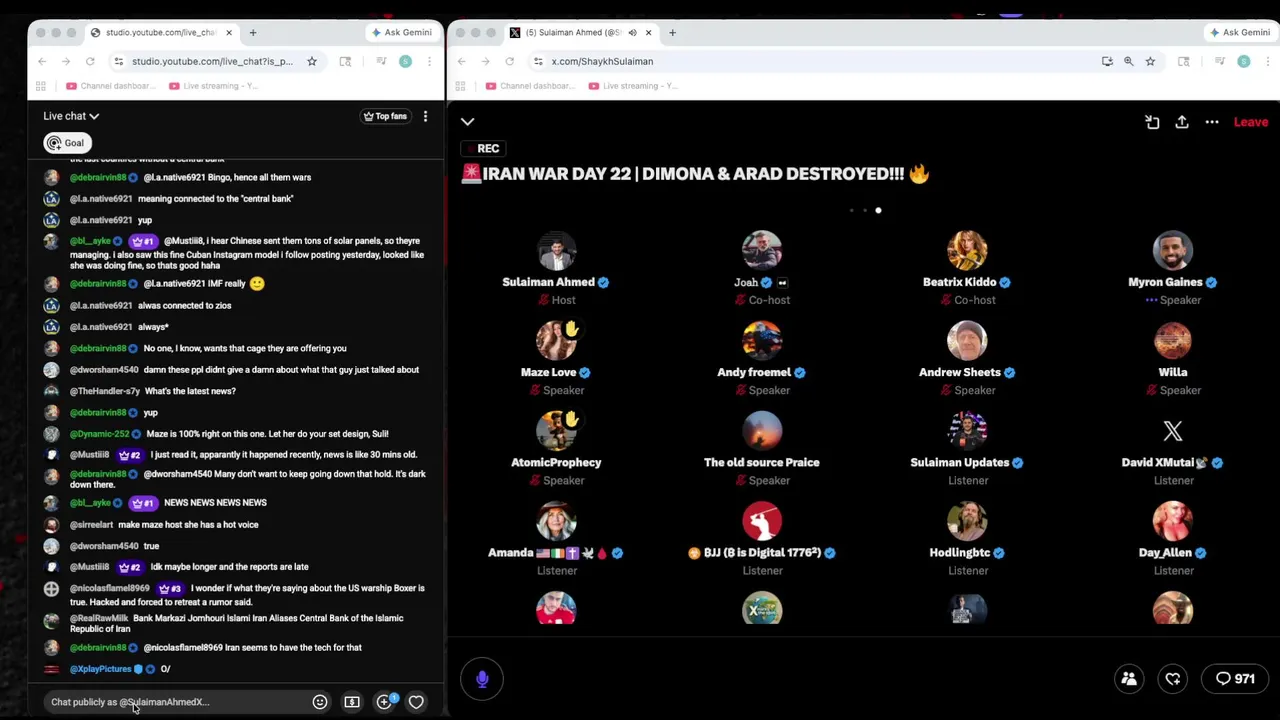Screen dimensions: 1280x720
Task: Click the #3 badge beside @nicolasflamel8969
Action: click(169, 588)
